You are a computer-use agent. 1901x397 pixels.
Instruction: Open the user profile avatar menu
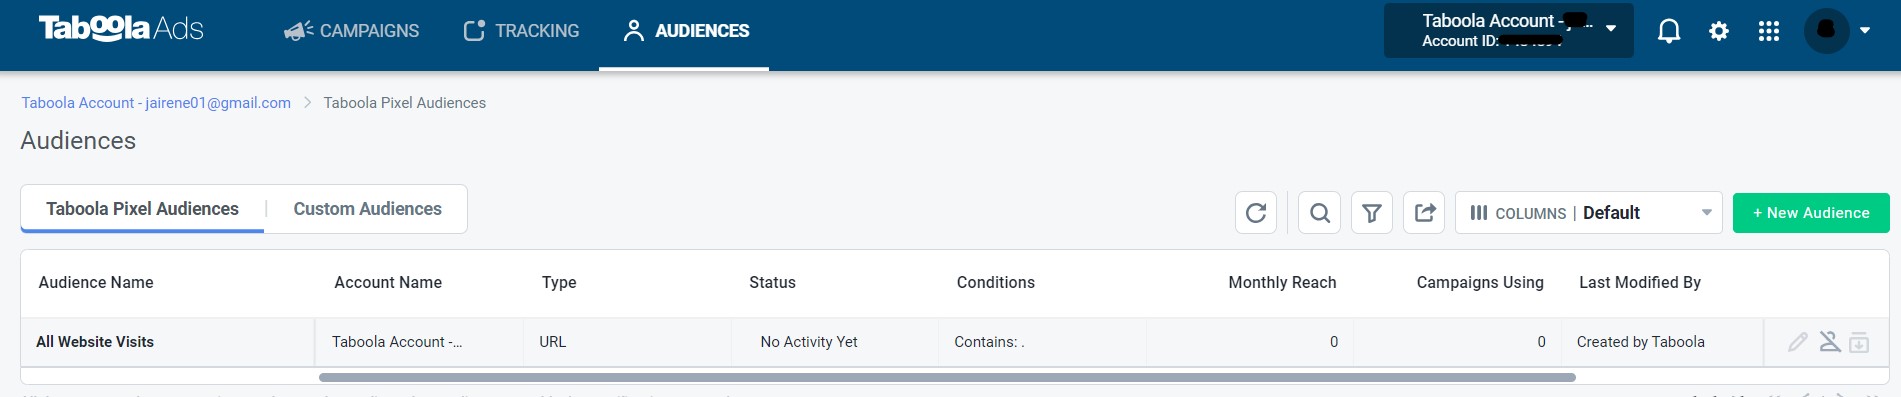pyautogui.click(x=1837, y=30)
